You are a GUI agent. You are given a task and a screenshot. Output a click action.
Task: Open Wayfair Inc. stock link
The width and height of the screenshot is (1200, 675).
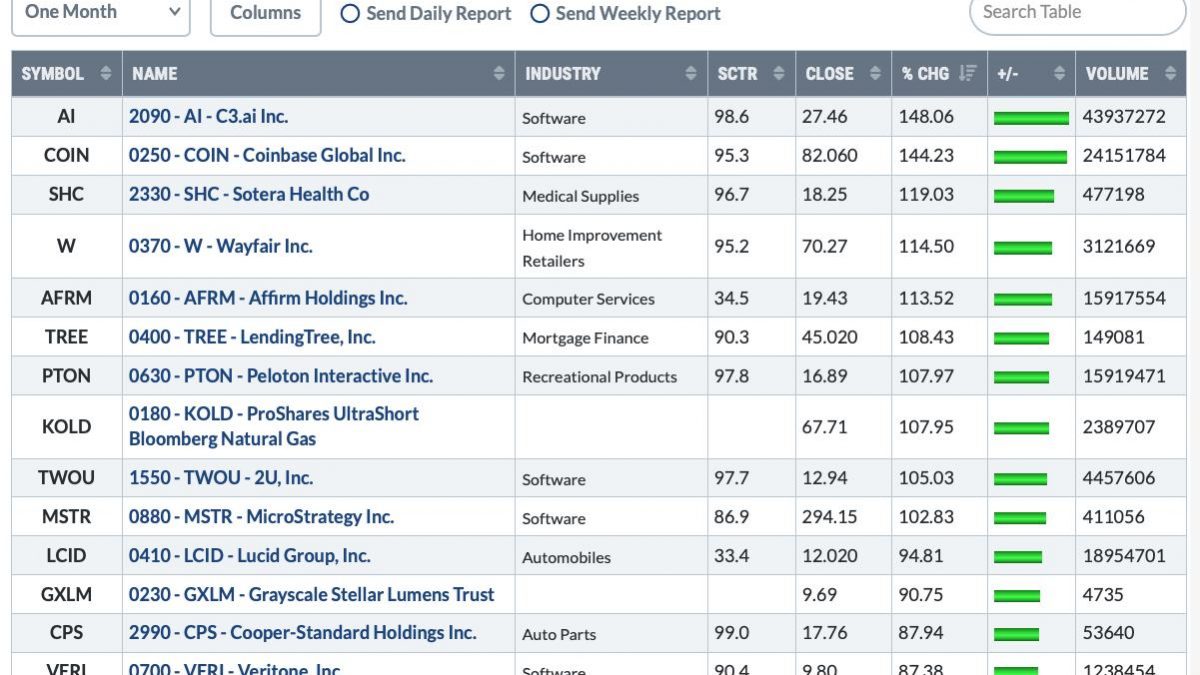click(x=221, y=246)
